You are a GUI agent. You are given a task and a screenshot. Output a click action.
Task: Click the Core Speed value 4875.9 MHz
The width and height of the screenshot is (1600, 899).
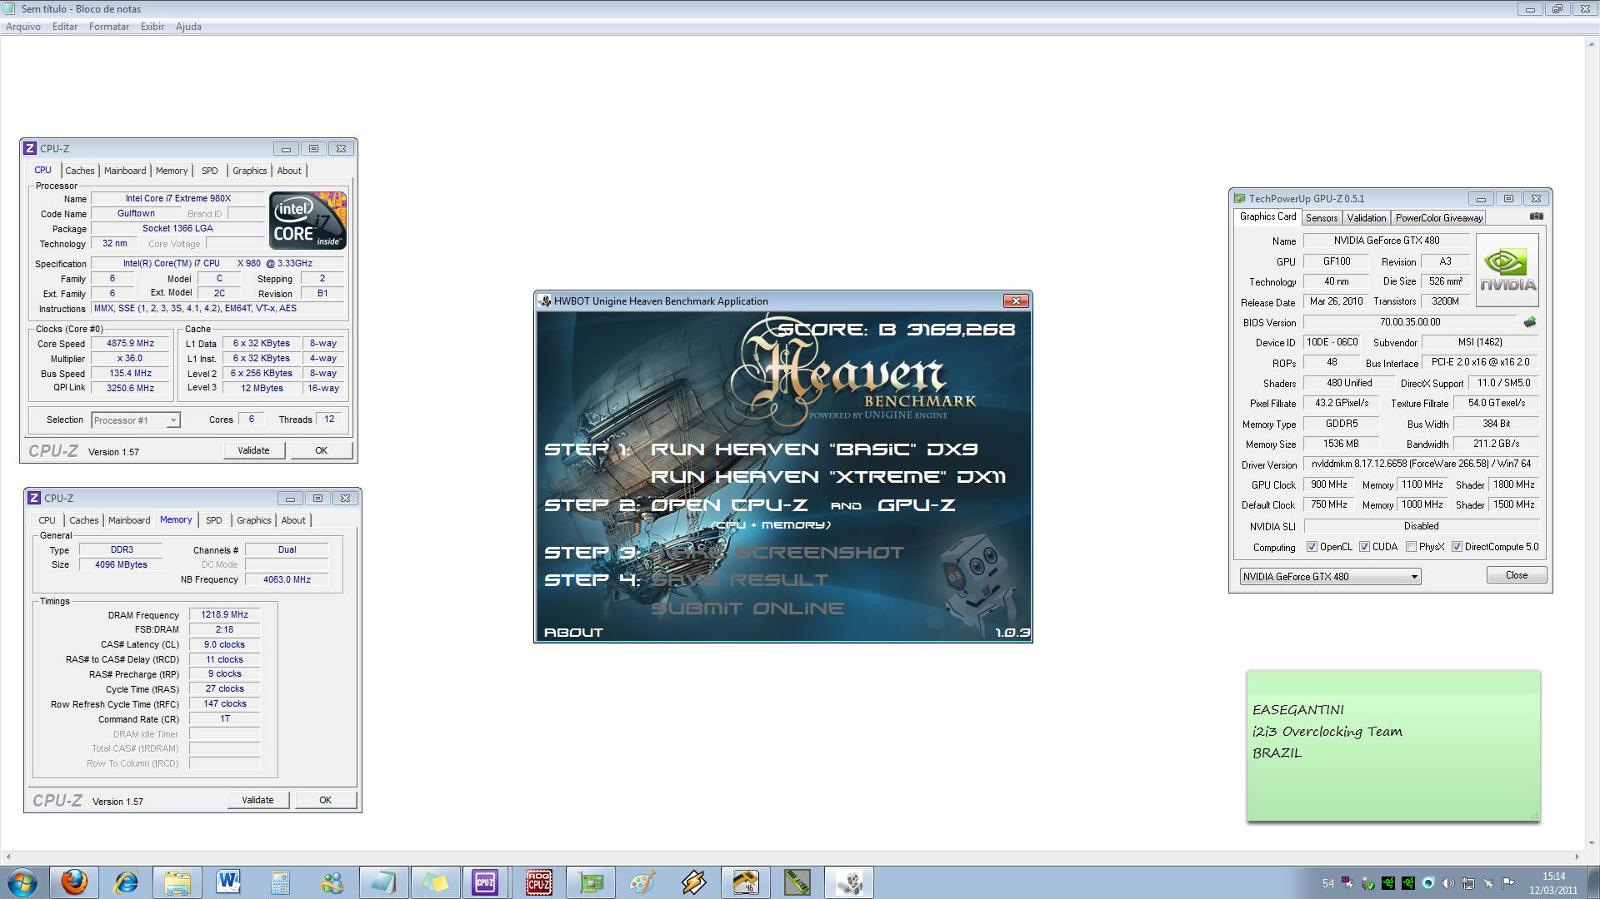(131, 343)
